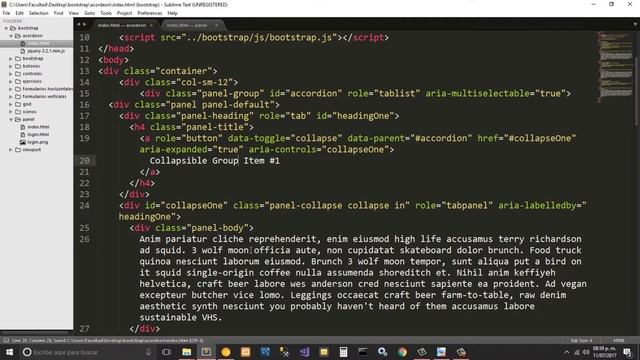Viewport: 640px width, 360px height.
Task: Collapse the acordeon folder
Action: pos(11,36)
